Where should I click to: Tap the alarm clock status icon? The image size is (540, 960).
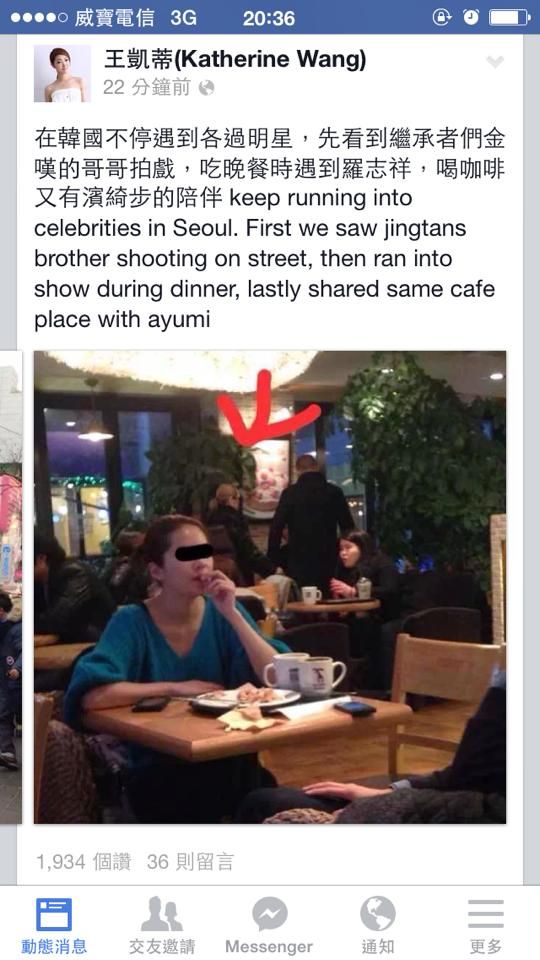[x=471, y=18]
